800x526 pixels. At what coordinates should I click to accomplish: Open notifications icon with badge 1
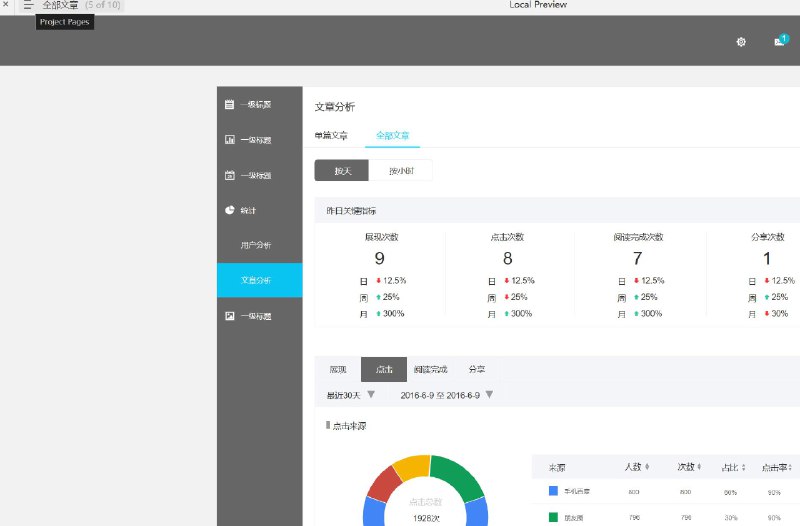click(x=781, y=40)
